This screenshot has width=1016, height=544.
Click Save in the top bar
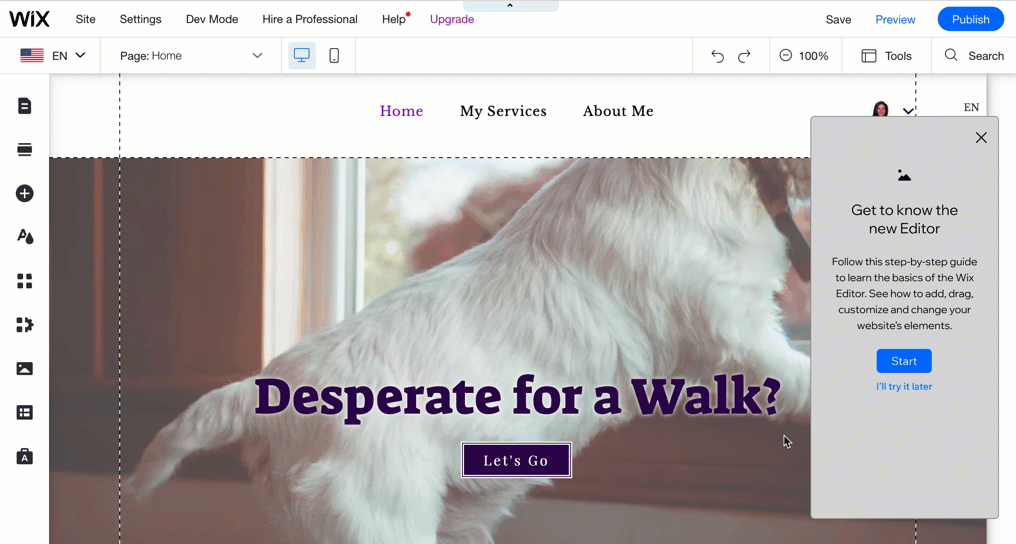coord(838,19)
